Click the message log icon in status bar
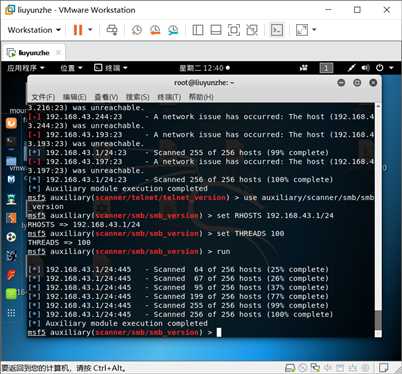Image resolution: width=402 pixels, height=374 pixels. click(384, 368)
